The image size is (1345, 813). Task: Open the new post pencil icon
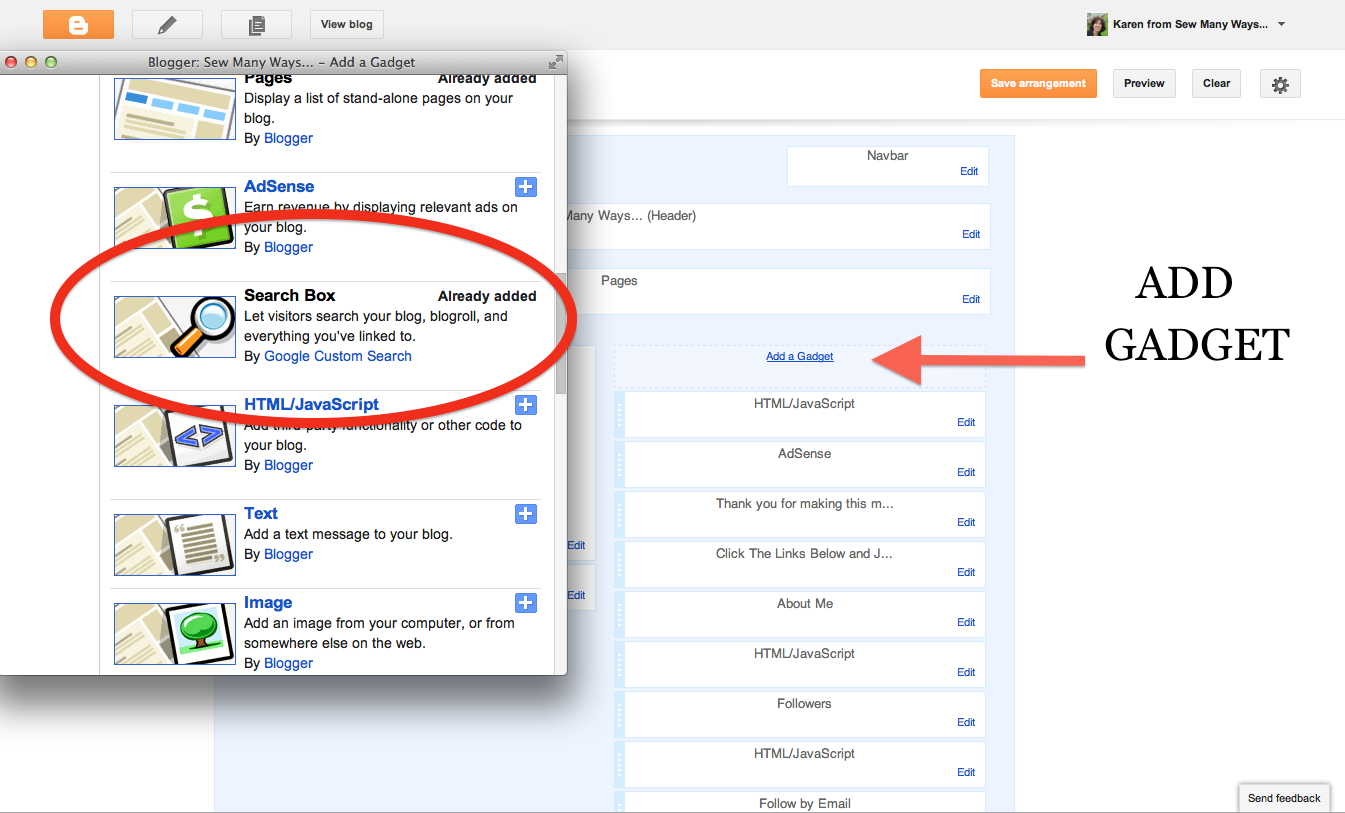click(166, 24)
